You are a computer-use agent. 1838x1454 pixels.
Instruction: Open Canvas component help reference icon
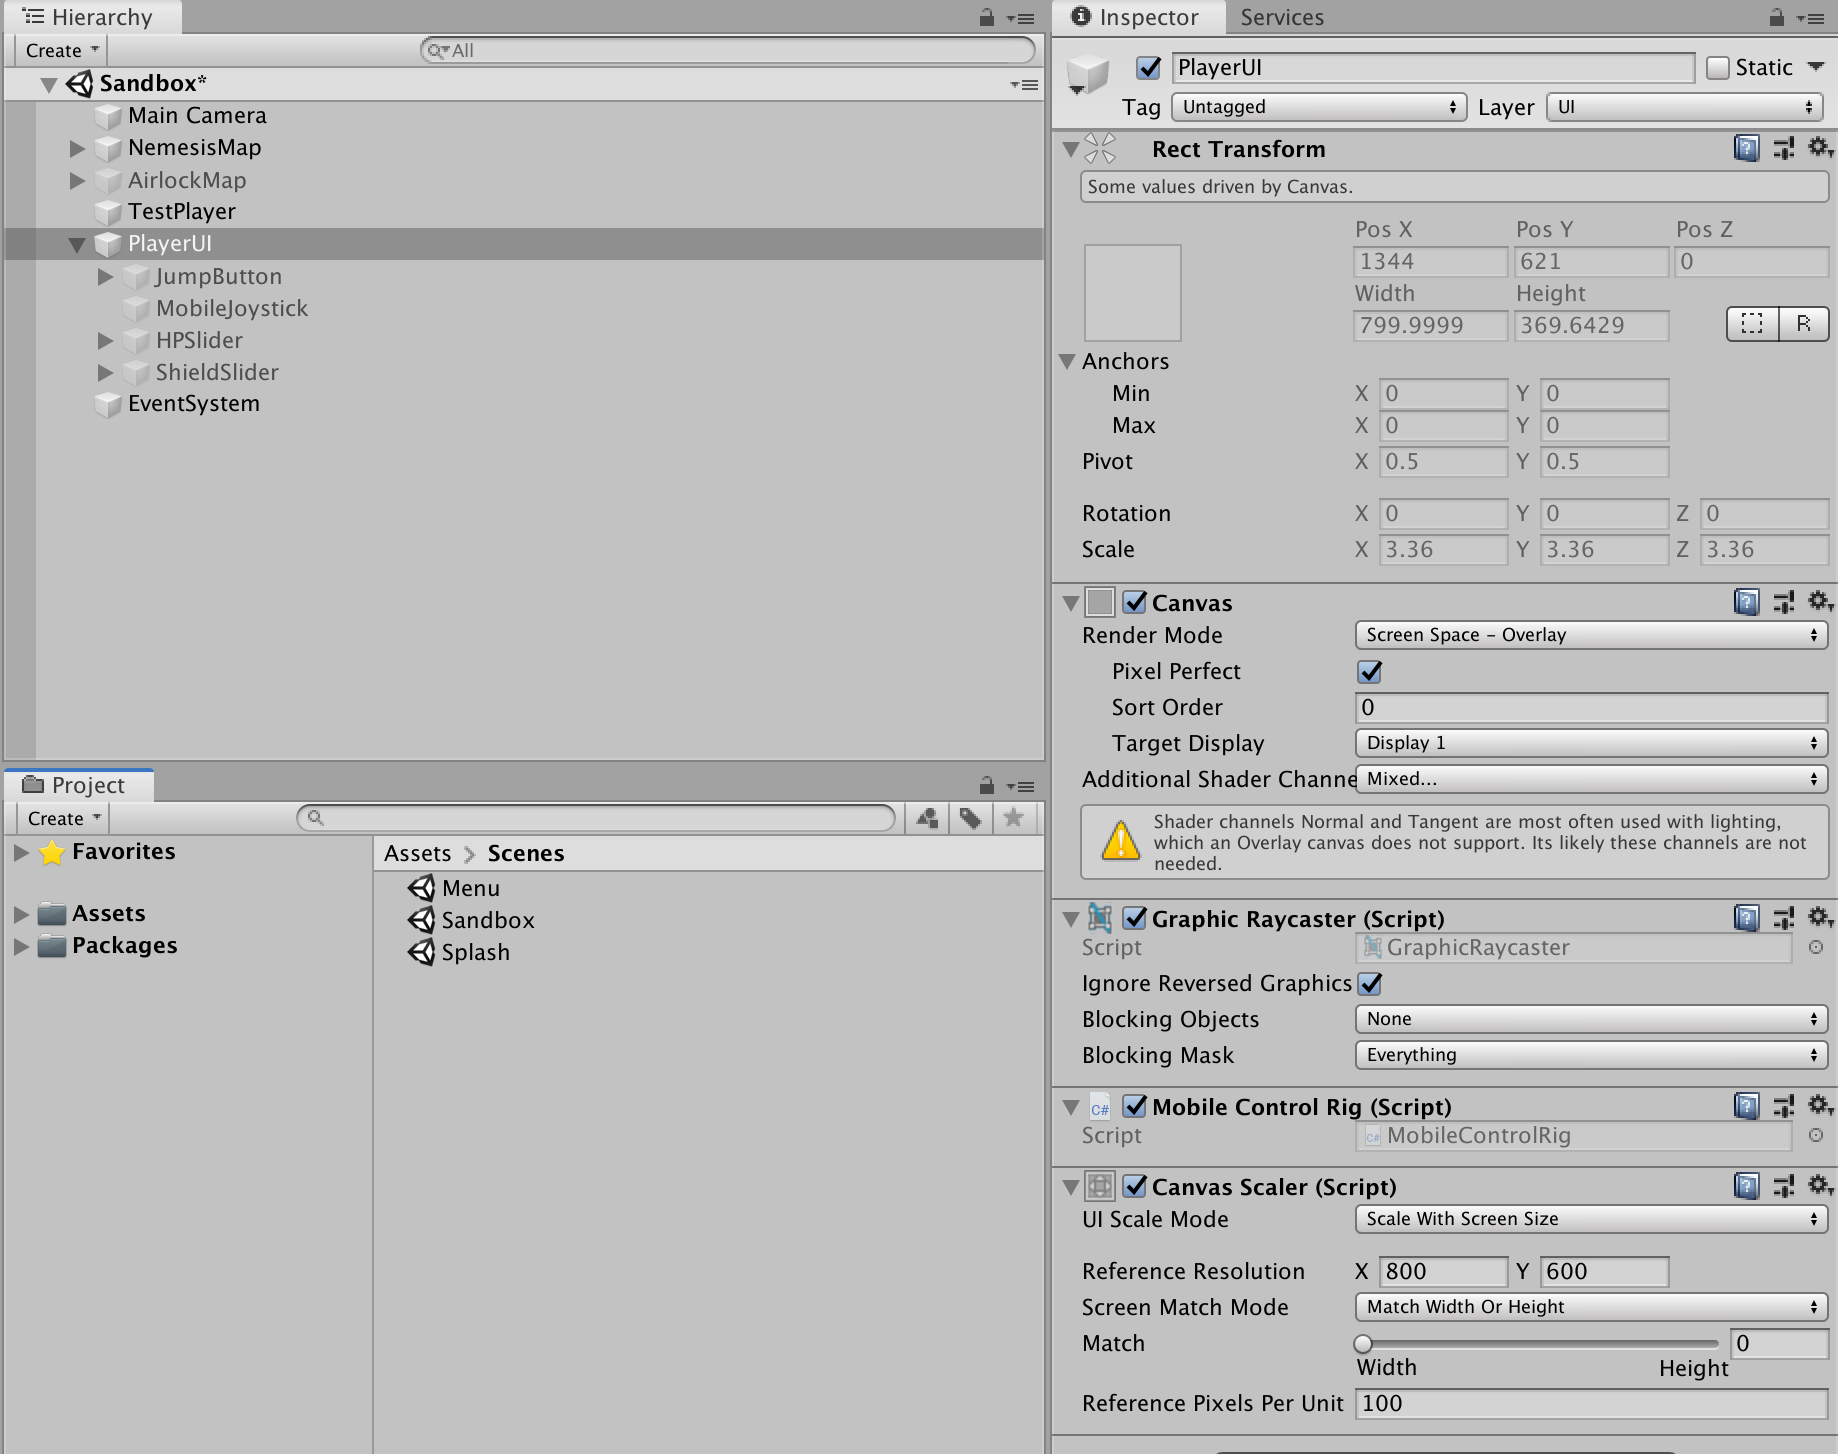pos(1746,602)
